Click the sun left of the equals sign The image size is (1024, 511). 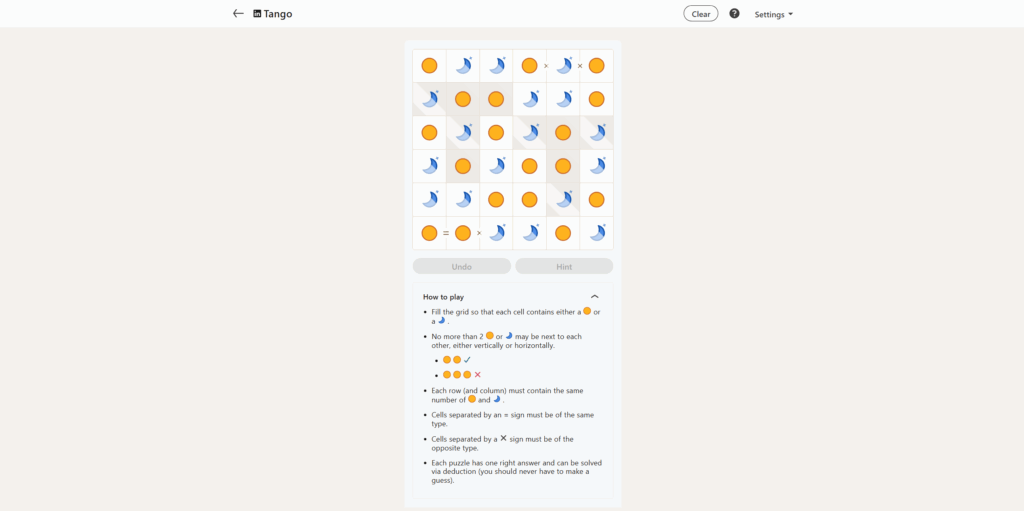429,233
